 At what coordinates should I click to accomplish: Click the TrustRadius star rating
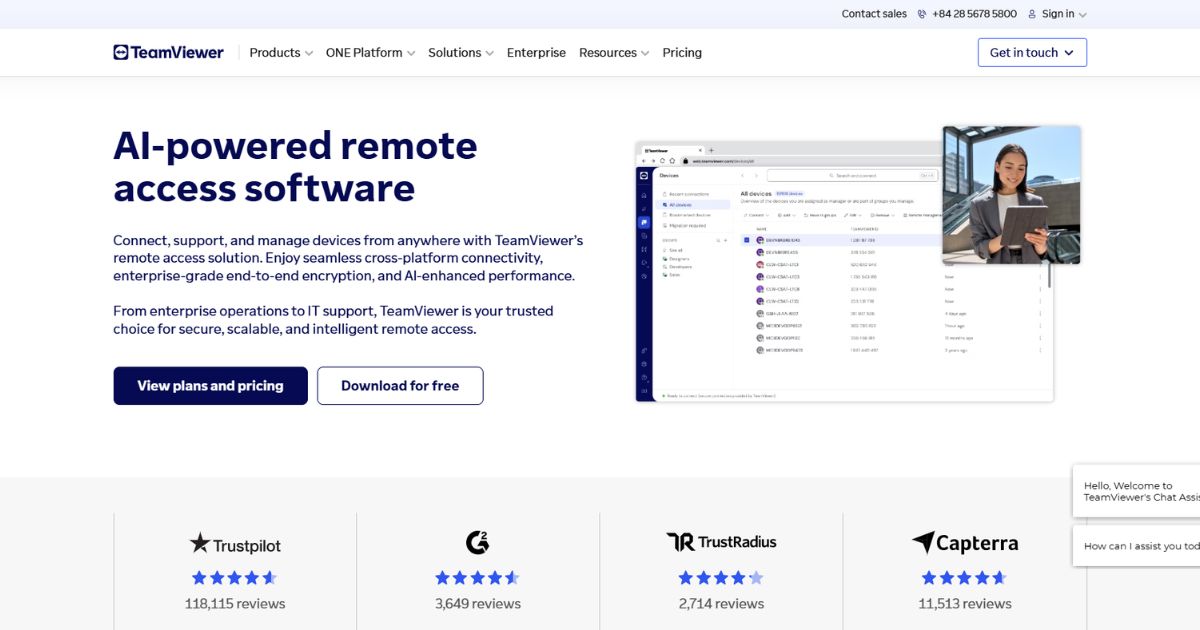(721, 577)
